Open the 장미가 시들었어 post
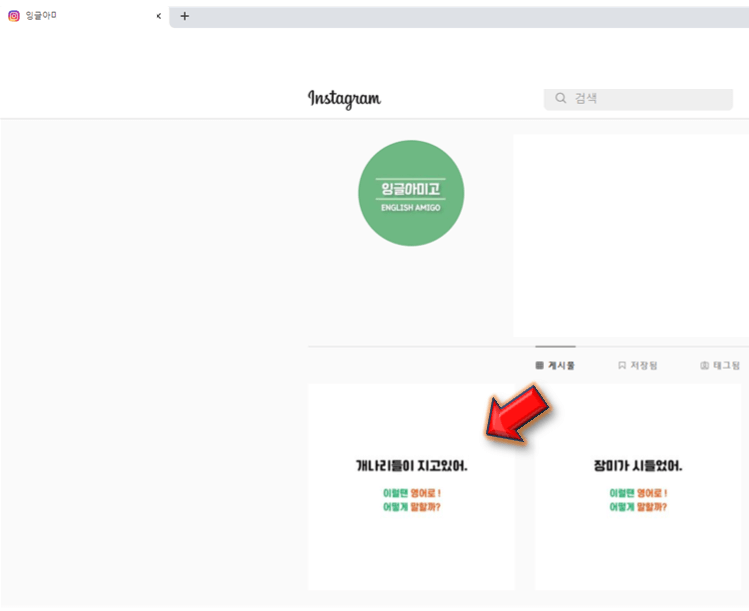The width and height of the screenshot is (749, 611). tap(638, 487)
